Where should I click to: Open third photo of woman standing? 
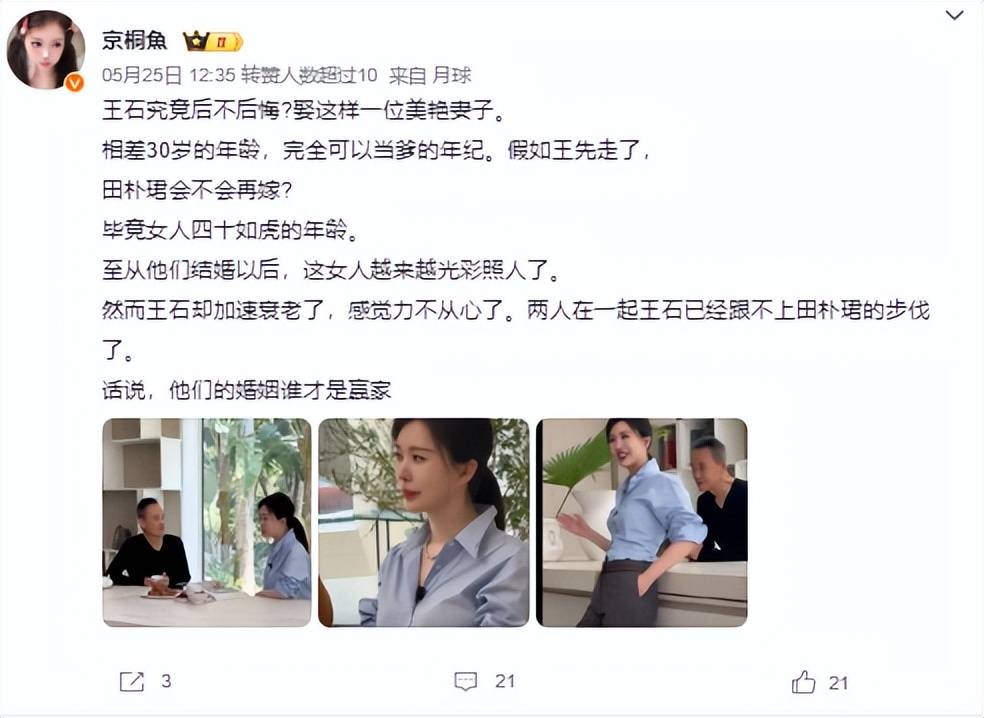pyautogui.click(x=641, y=522)
